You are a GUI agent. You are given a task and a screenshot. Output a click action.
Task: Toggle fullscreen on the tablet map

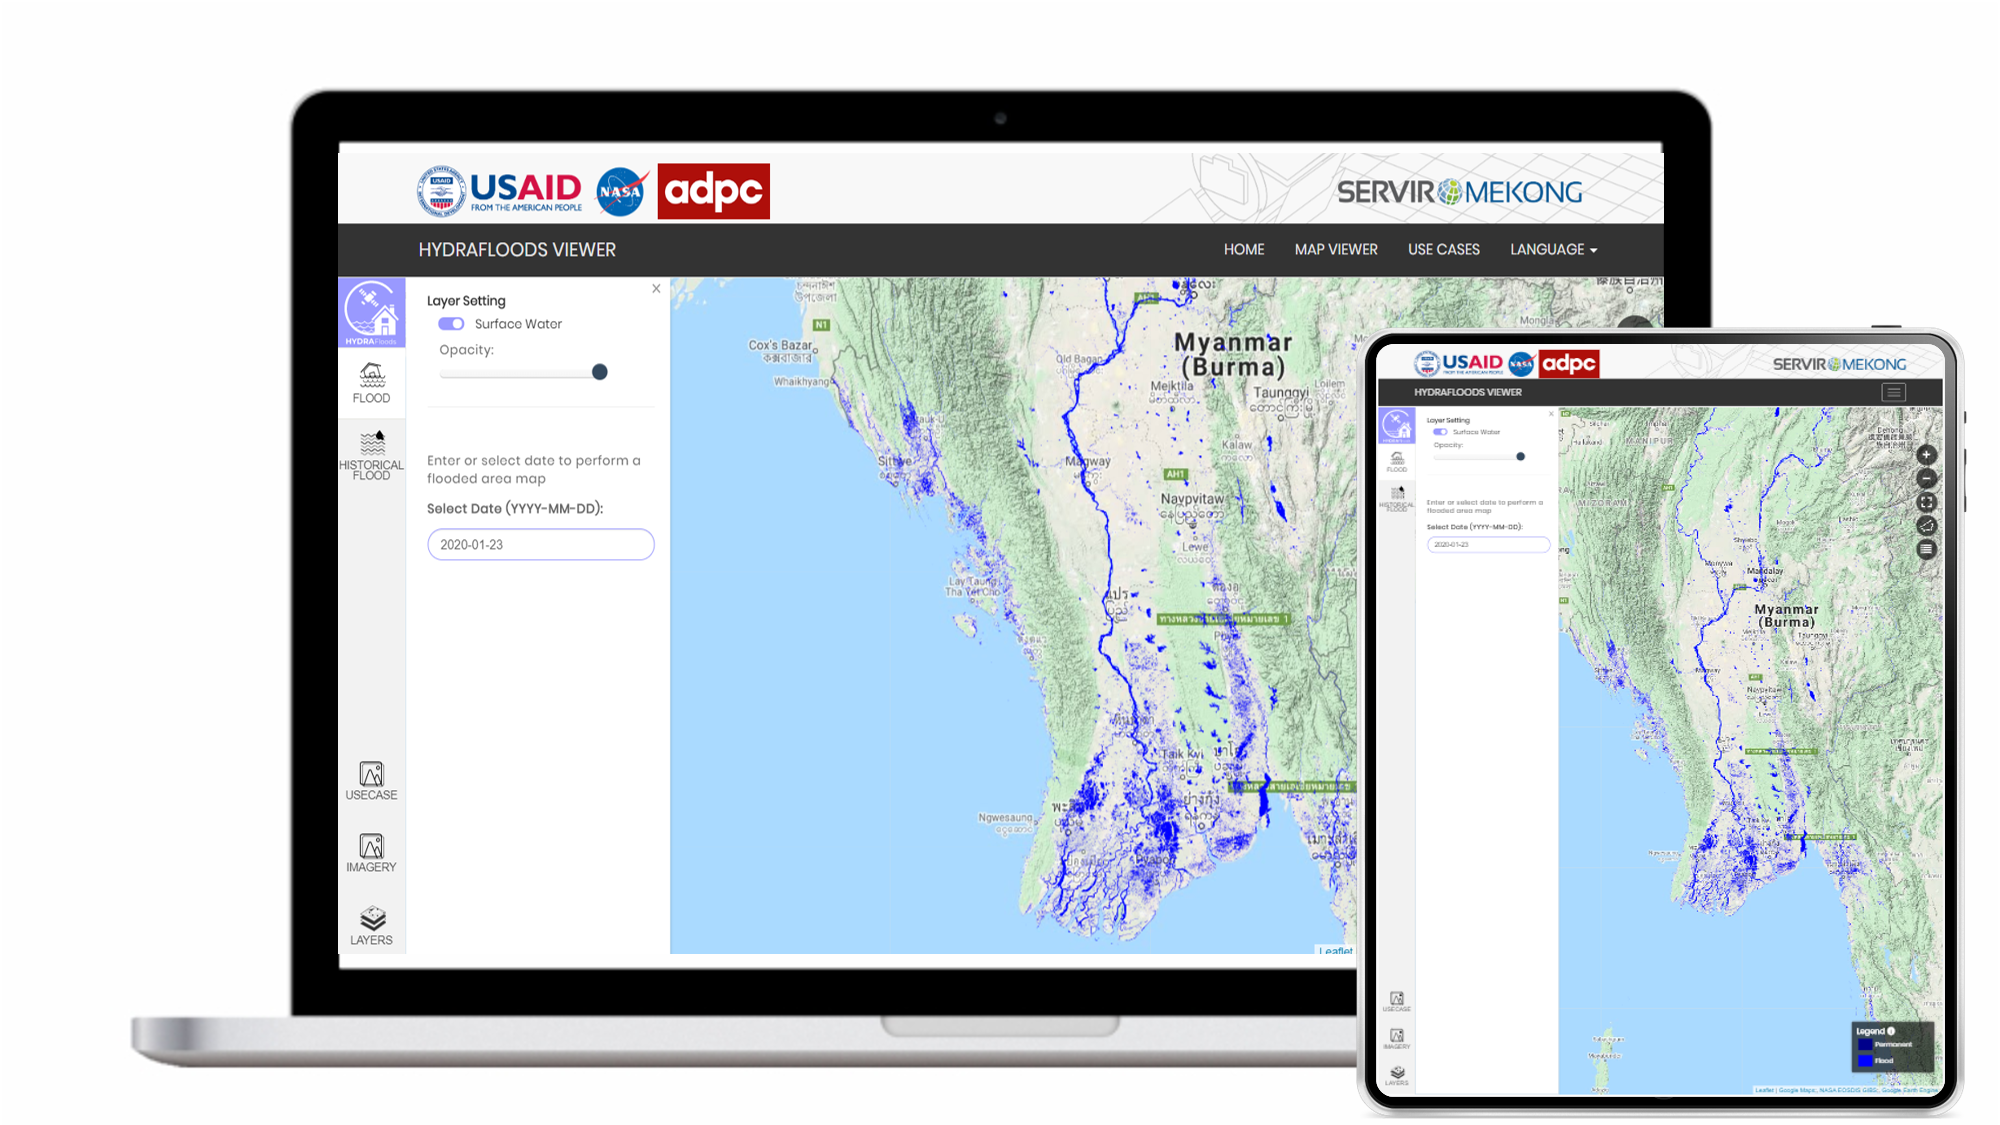1926,502
